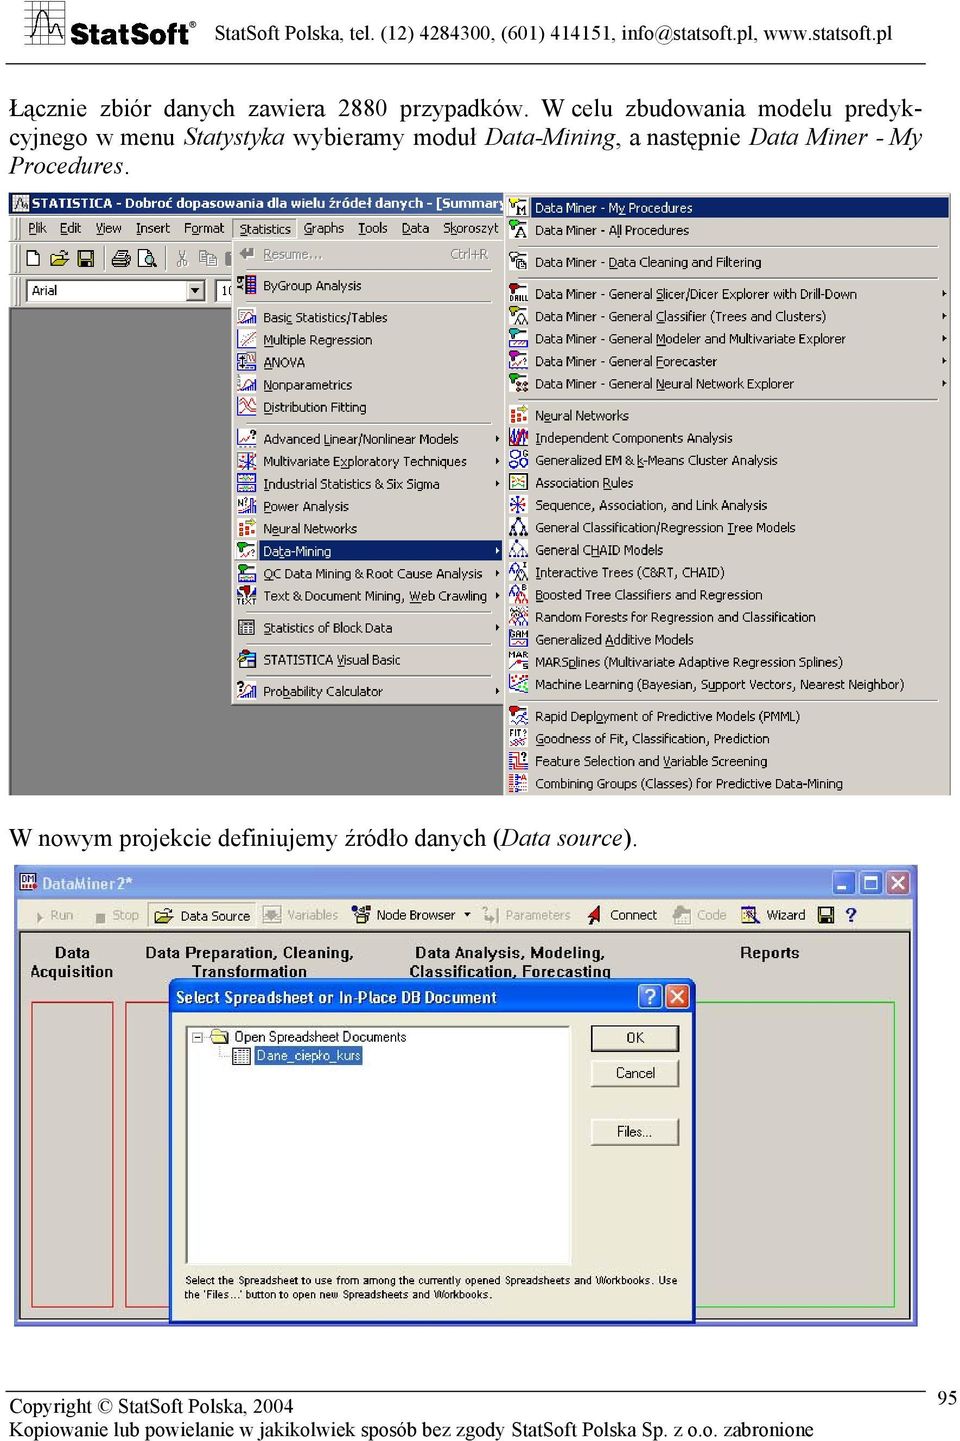This screenshot has height=1441, width=960.
Task: Click the font size field beside Arial
Action: click(x=225, y=290)
